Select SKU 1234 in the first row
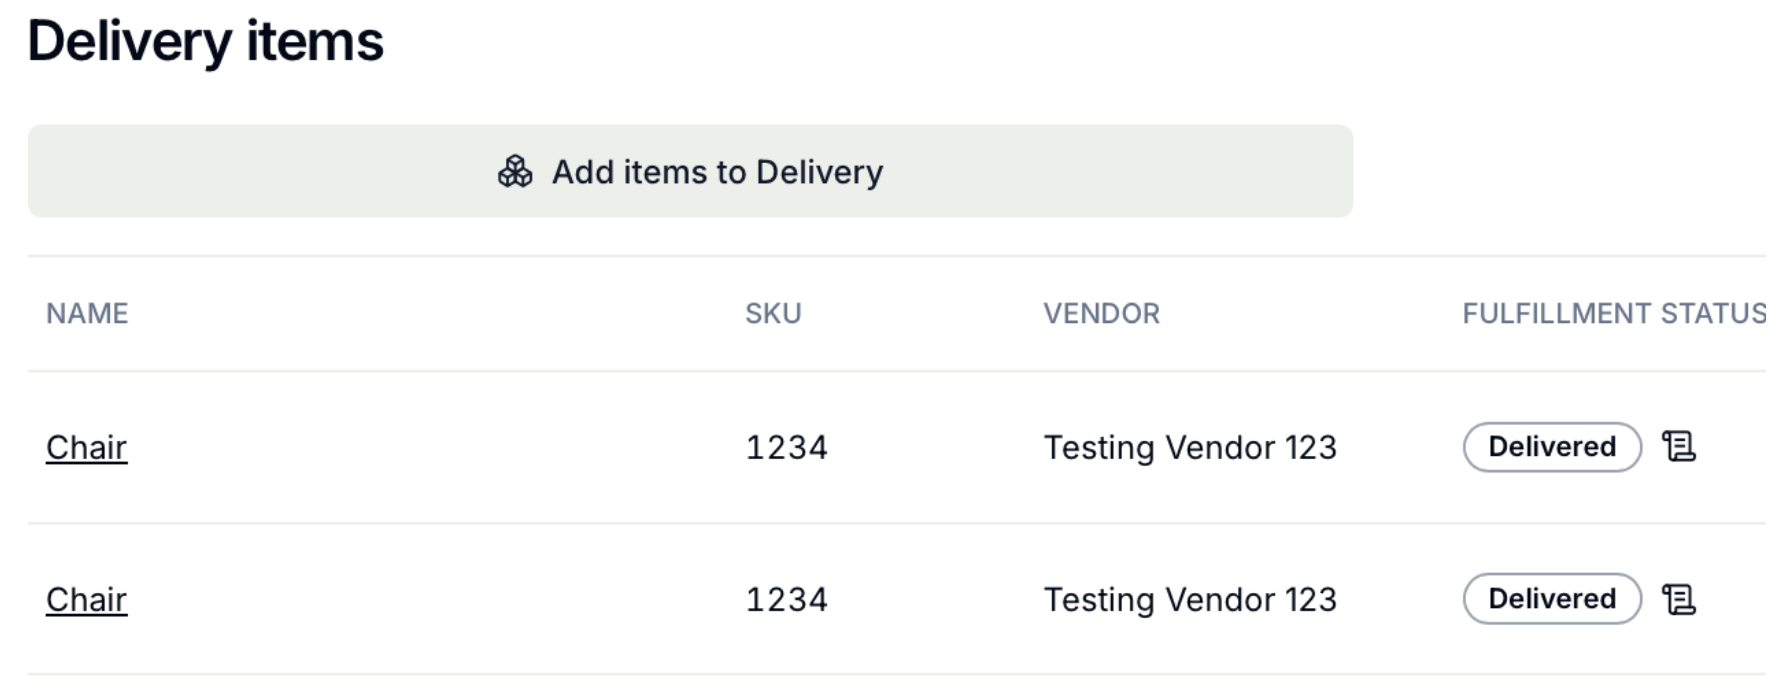The image size is (1780, 698). pyautogui.click(x=787, y=447)
